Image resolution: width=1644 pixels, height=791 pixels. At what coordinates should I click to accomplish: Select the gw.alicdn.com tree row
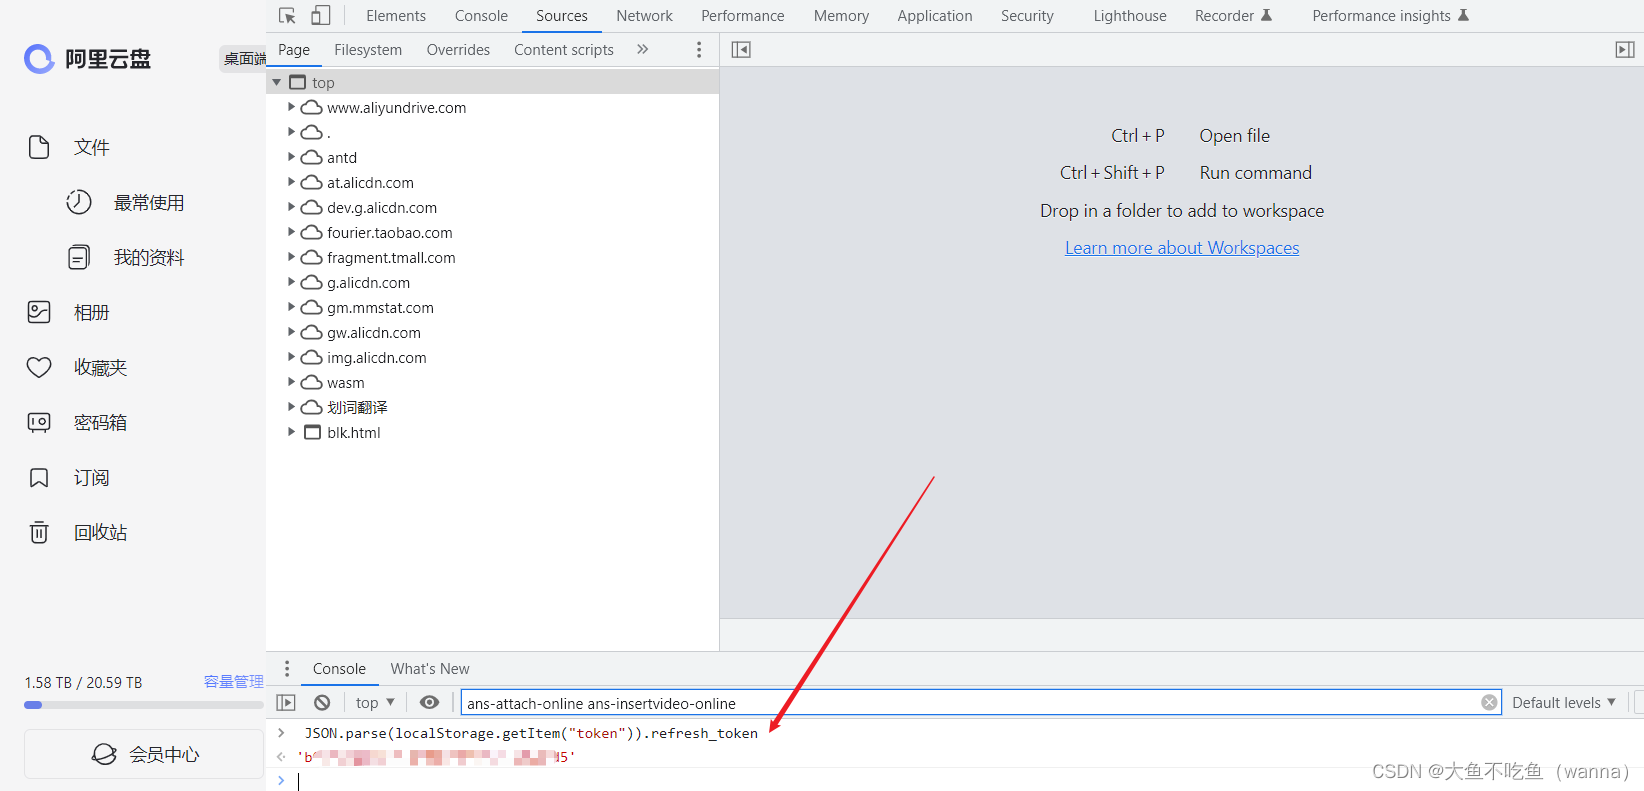tap(493, 332)
